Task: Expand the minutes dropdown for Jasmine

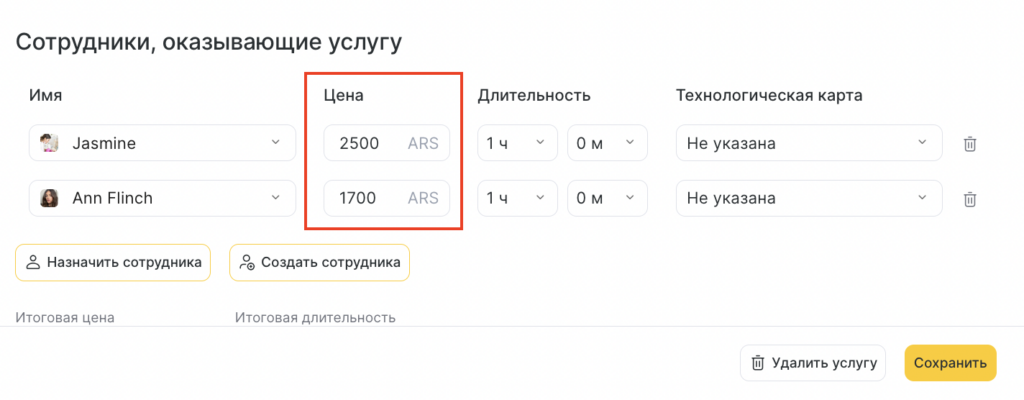Action: click(x=607, y=144)
